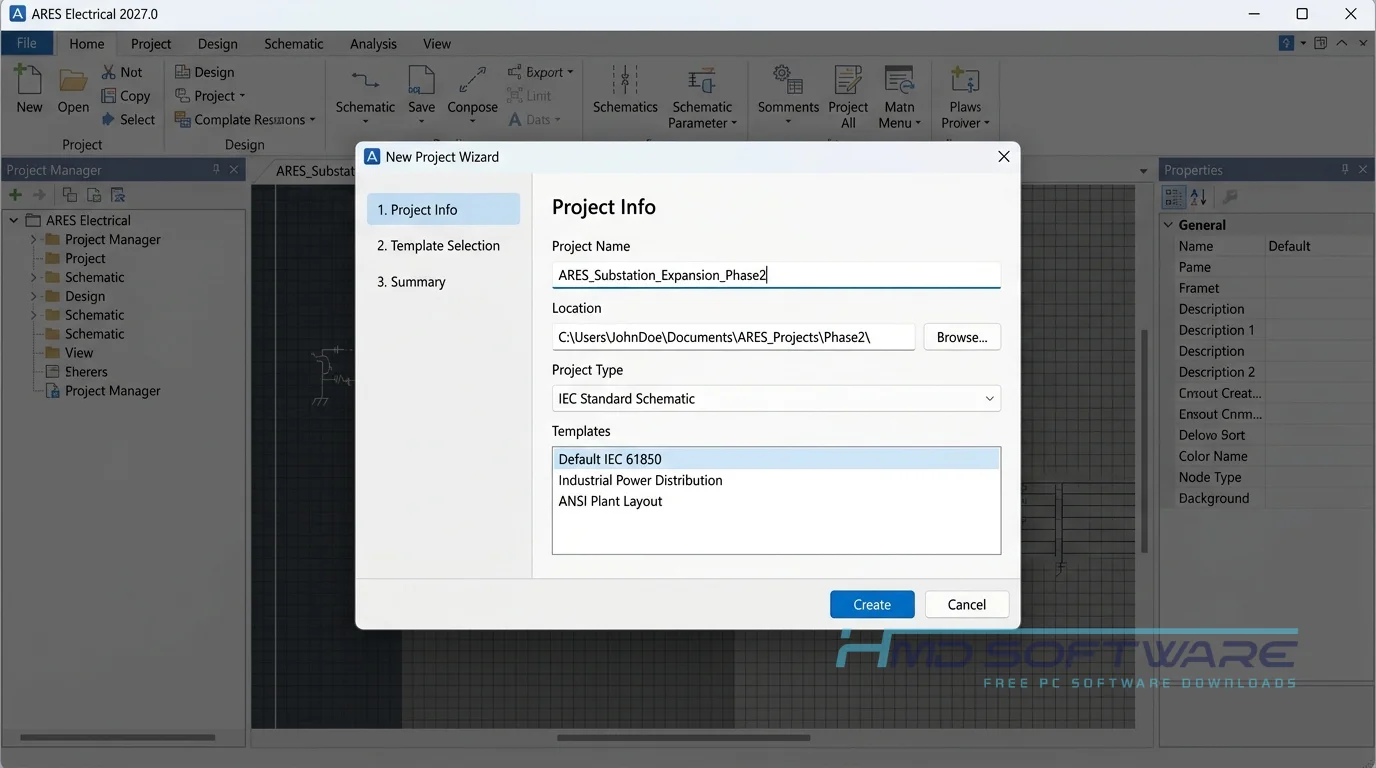Click the Location path field
Screen dimensions: 1376x768
(x=733, y=337)
